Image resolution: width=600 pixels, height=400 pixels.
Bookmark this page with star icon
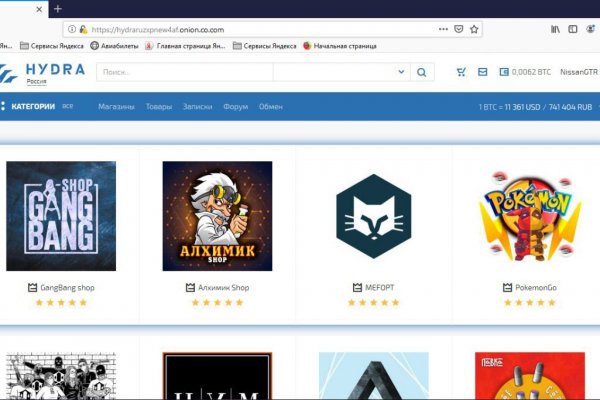pyautogui.click(x=474, y=29)
